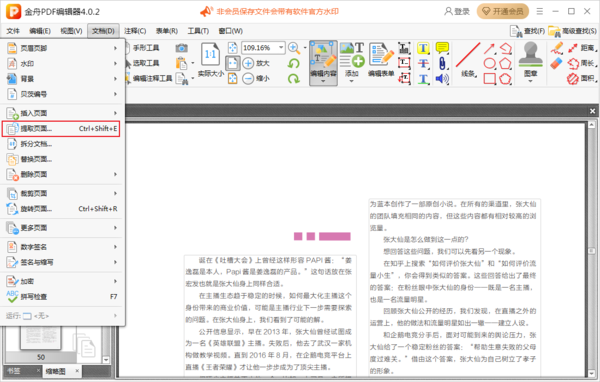Open the zoom percentage 109.16% dropdown
This screenshot has width=600, height=382.
click(x=281, y=48)
